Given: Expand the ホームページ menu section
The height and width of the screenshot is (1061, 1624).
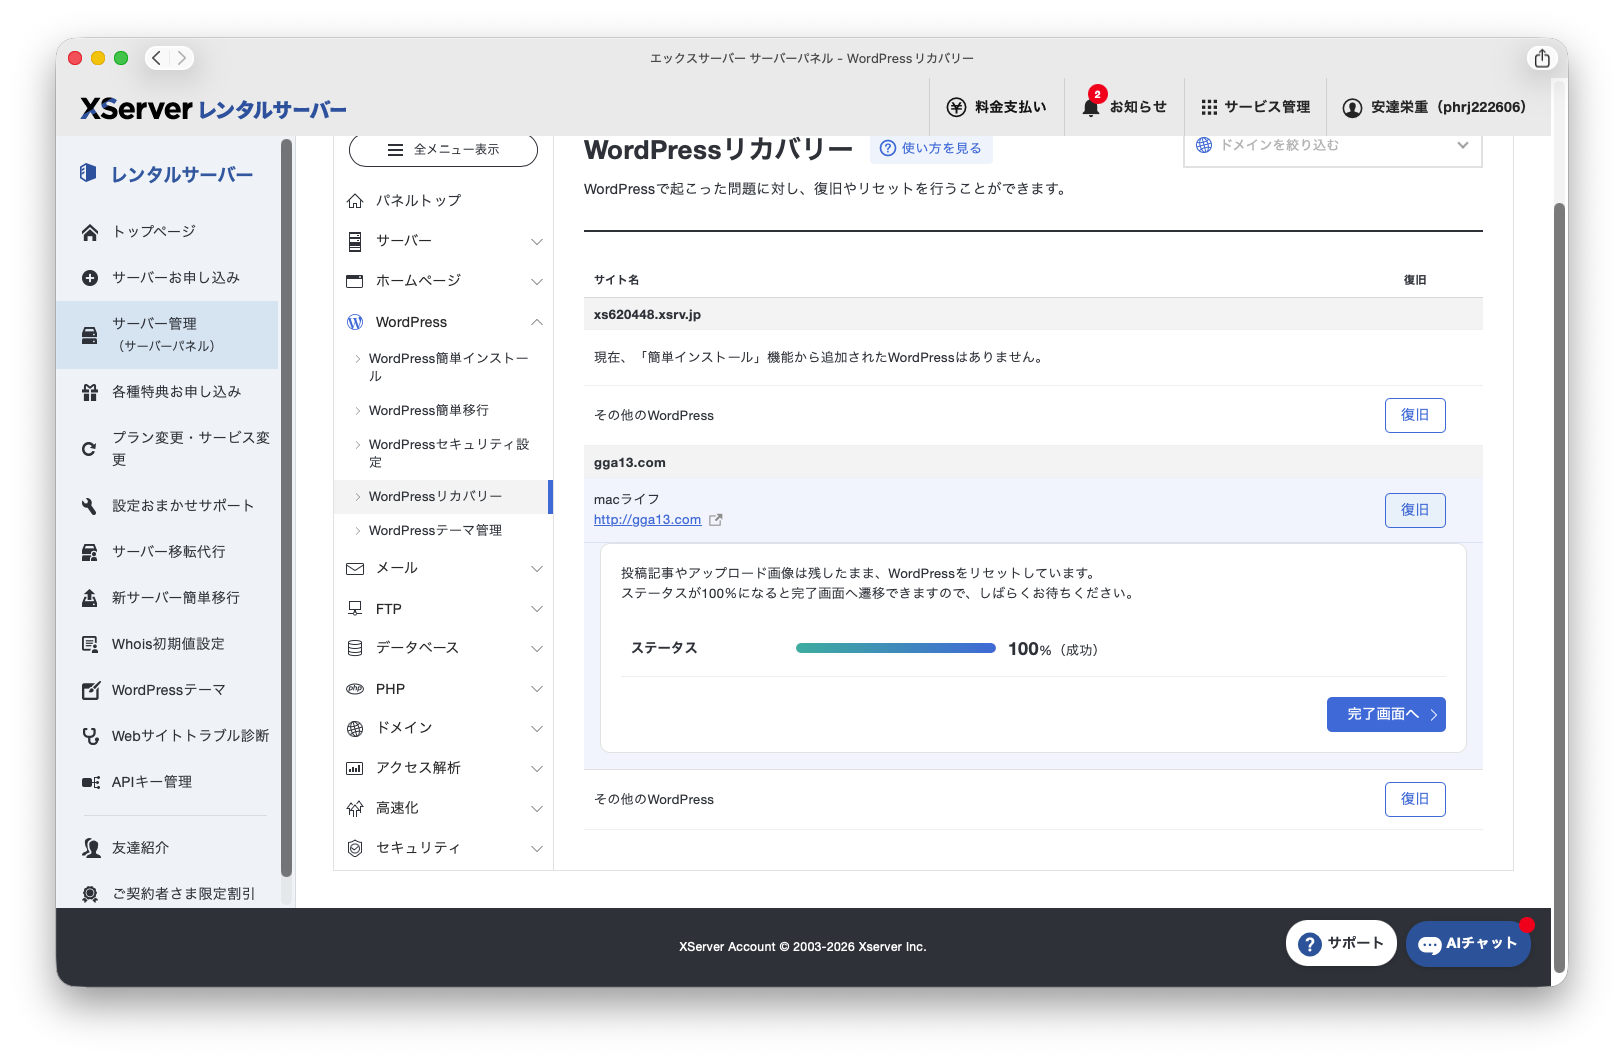Looking at the screenshot, I should coord(443,281).
